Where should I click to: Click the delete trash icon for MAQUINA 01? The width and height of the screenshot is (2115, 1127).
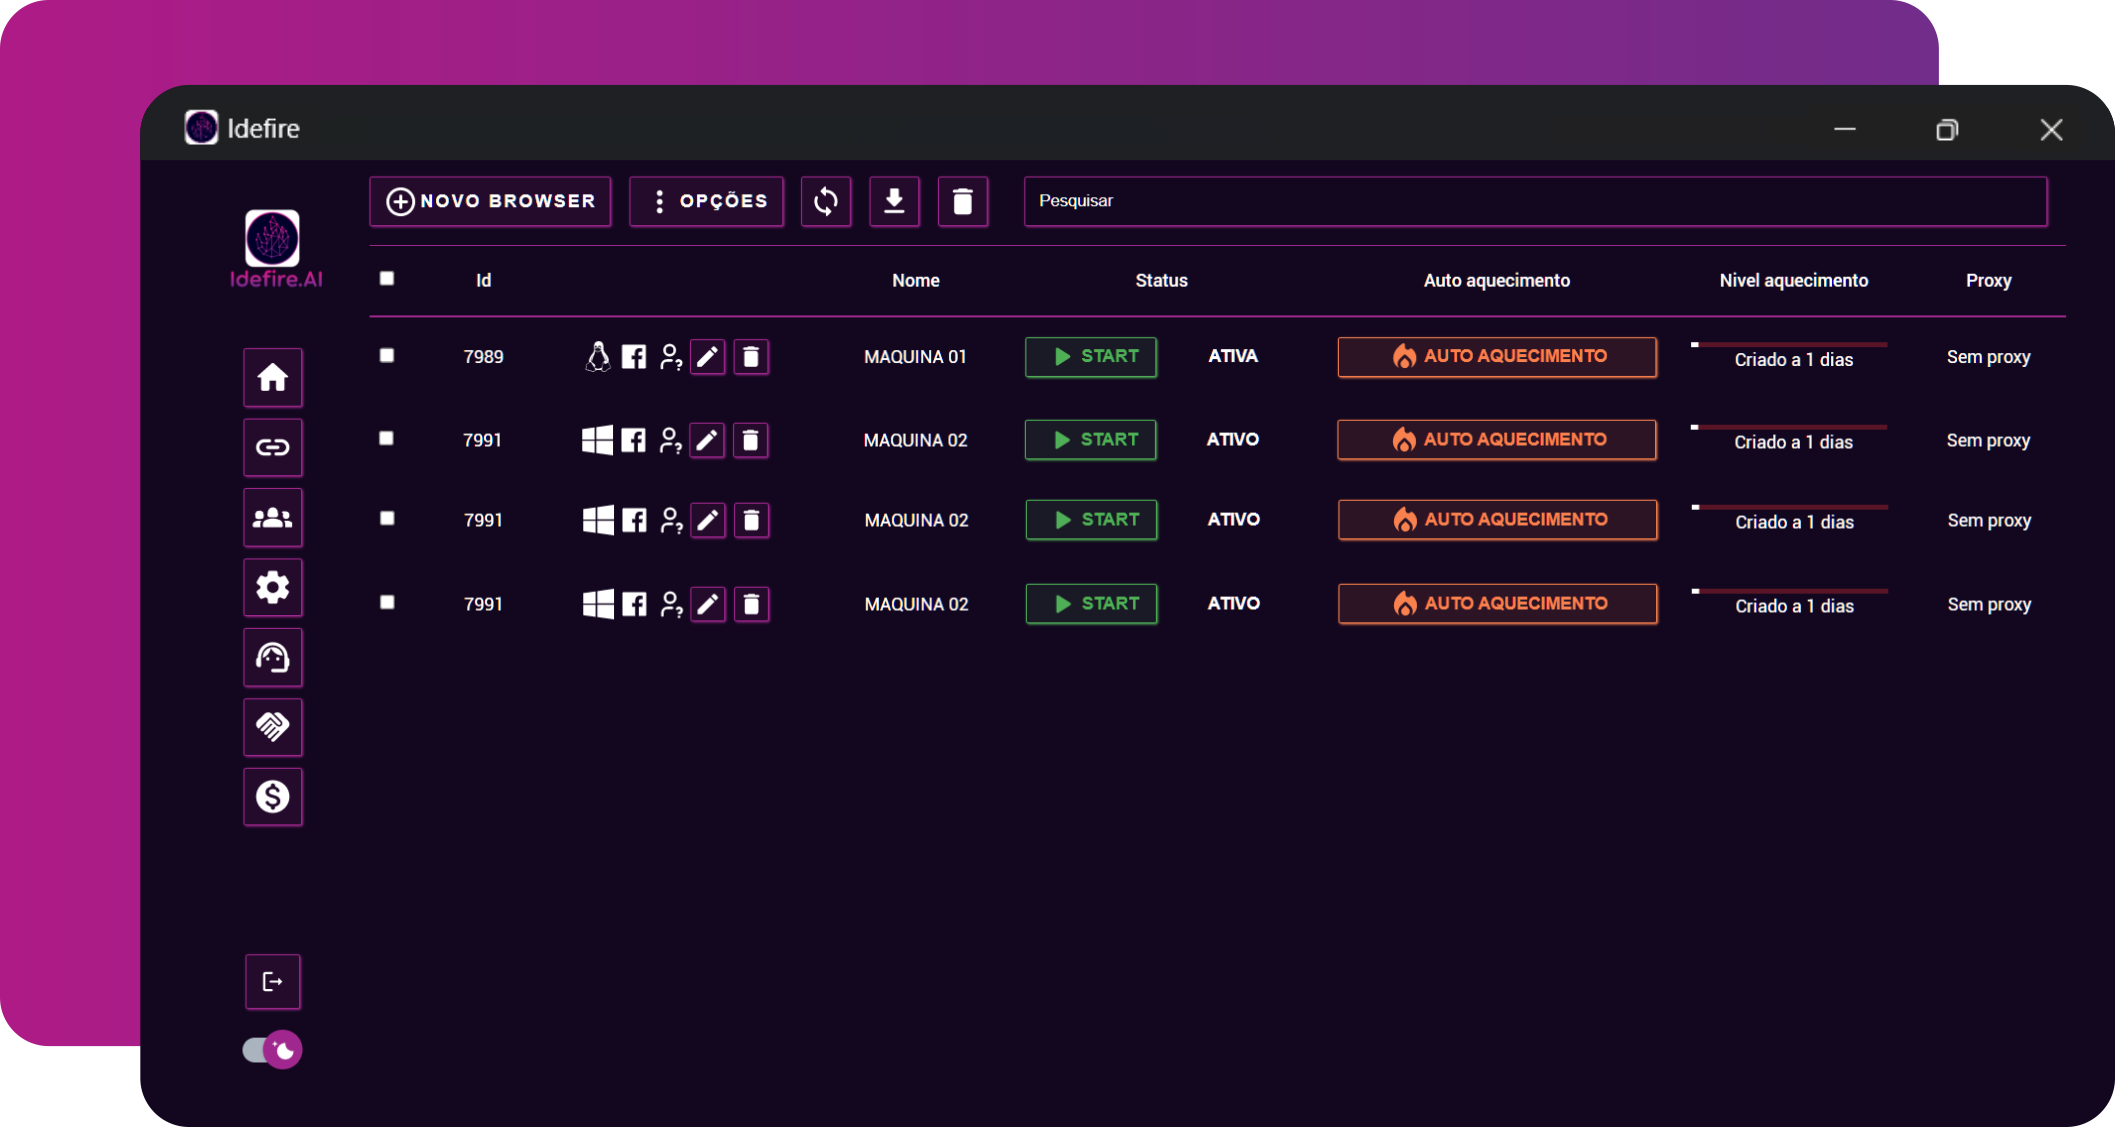pos(751,356)
